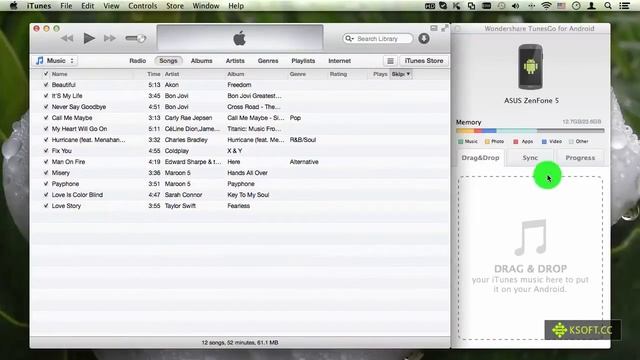Open the iTunes Store
Image resolution: width=640 pixels, height=360 pixels.
pyautogui.click(x=424, y=61)
